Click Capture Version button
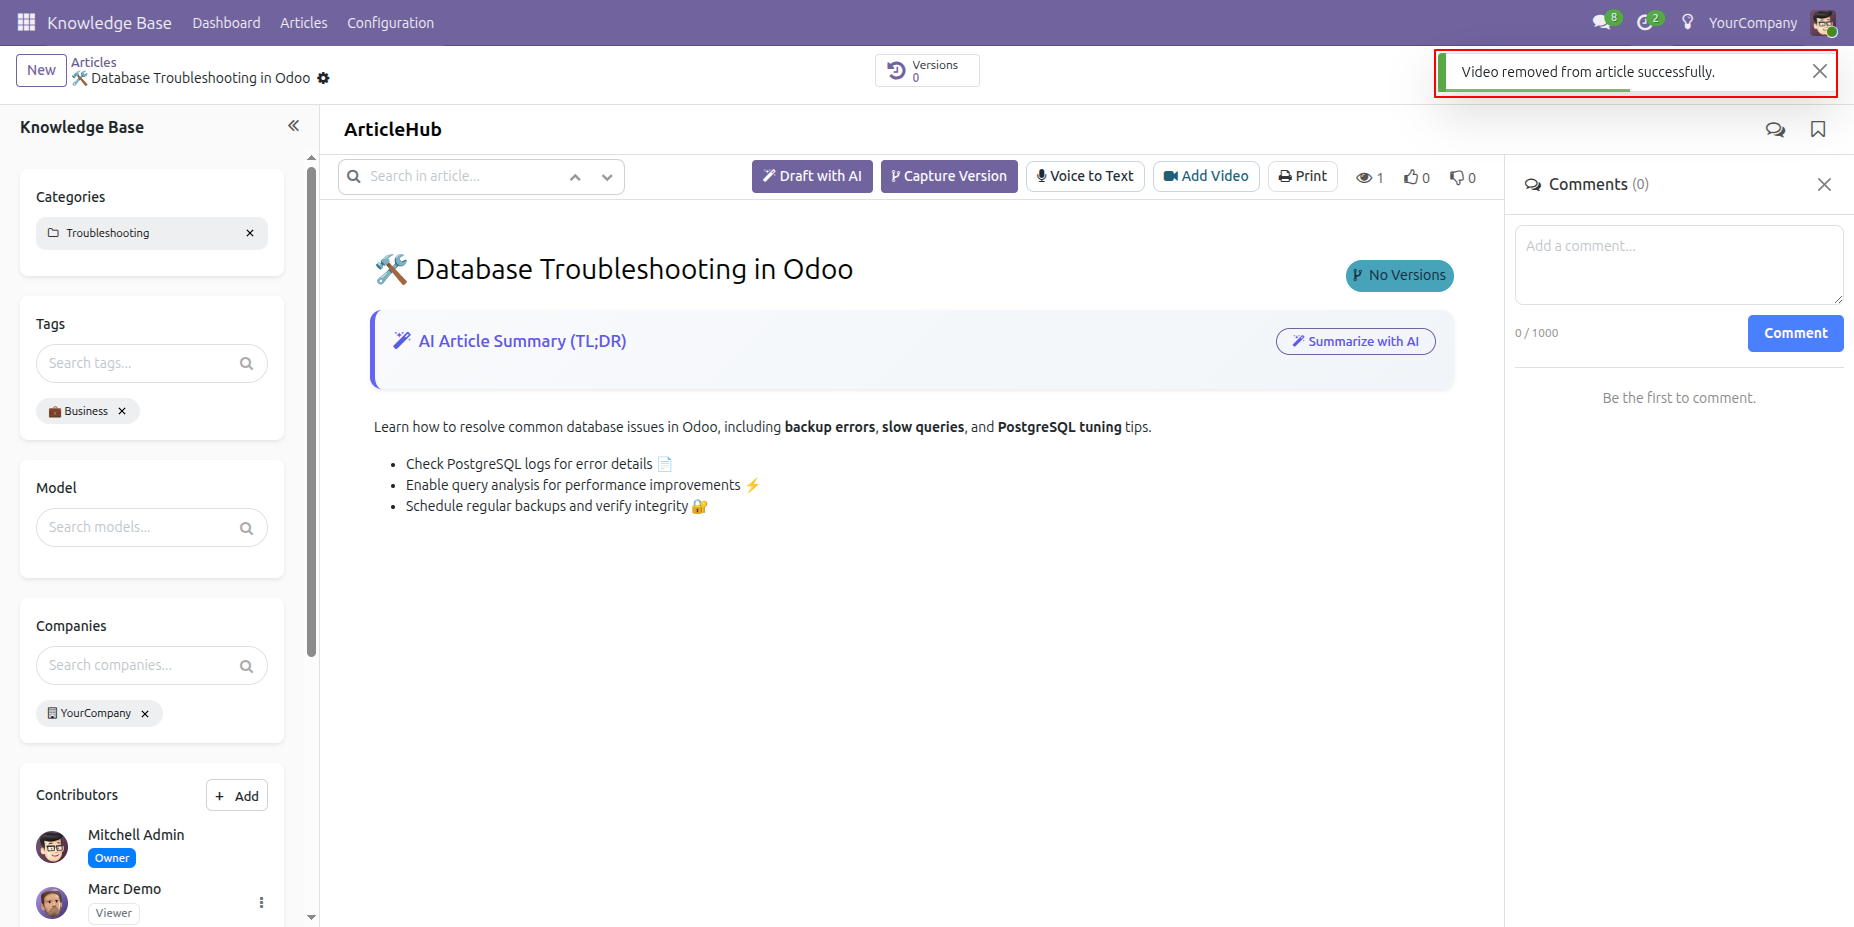This screenshot has height=927, width=1854. pos(949,176)
